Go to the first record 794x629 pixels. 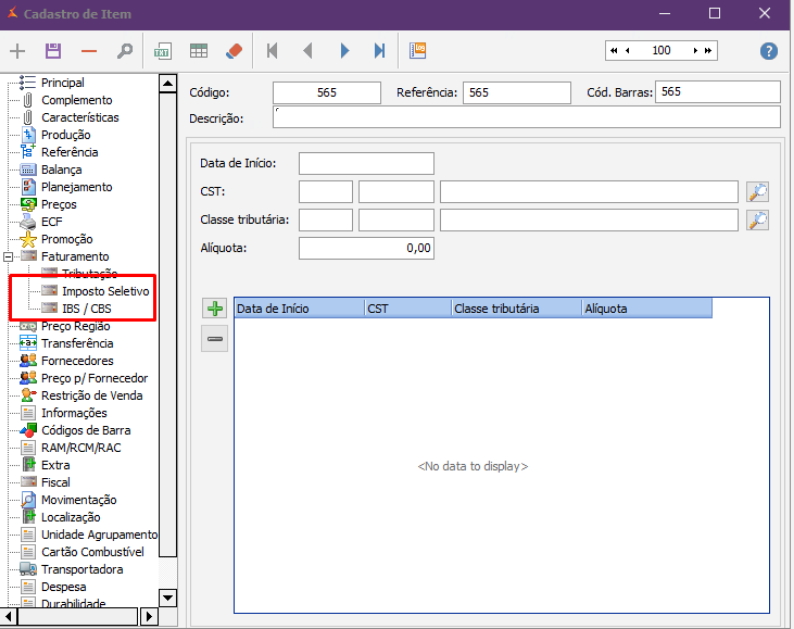(272, 51)
